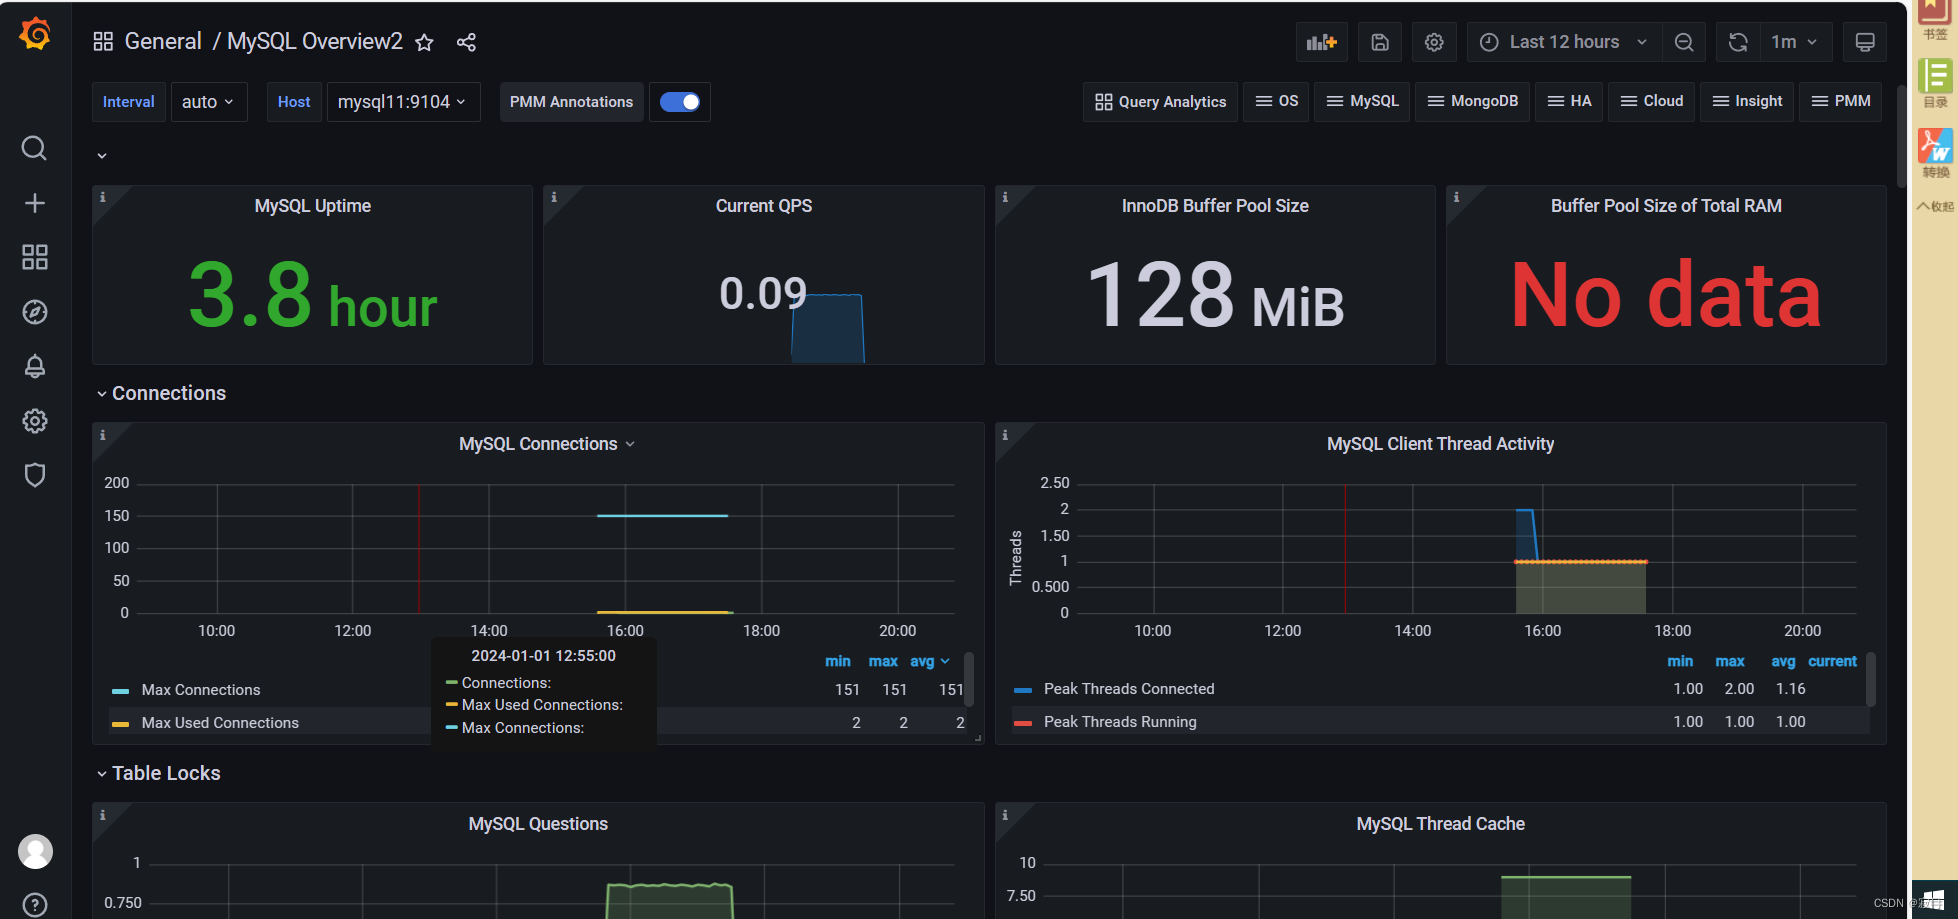Image resolution: width=1958 pixels, height=919 pixels.
Task: Click Peak Threads Running red swatch
Action: point(1023,723)
